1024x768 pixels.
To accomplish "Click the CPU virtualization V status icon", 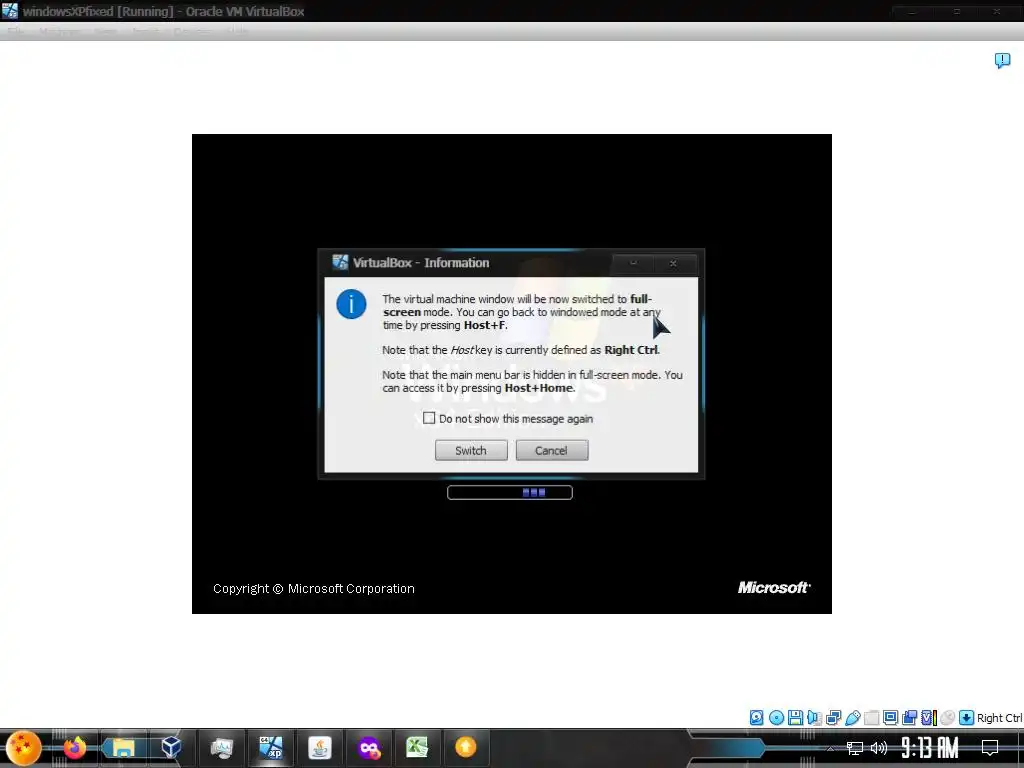I will (929, 718).
